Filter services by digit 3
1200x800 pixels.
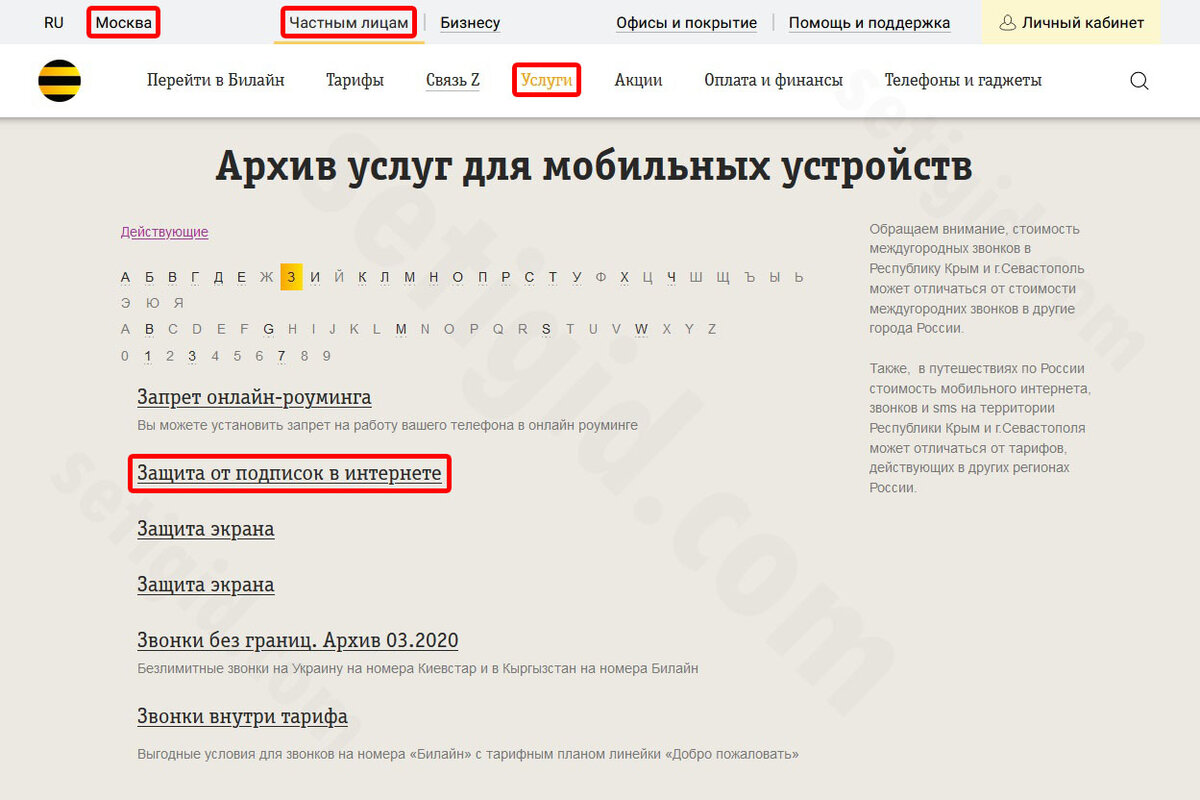[x=192, y=356]
